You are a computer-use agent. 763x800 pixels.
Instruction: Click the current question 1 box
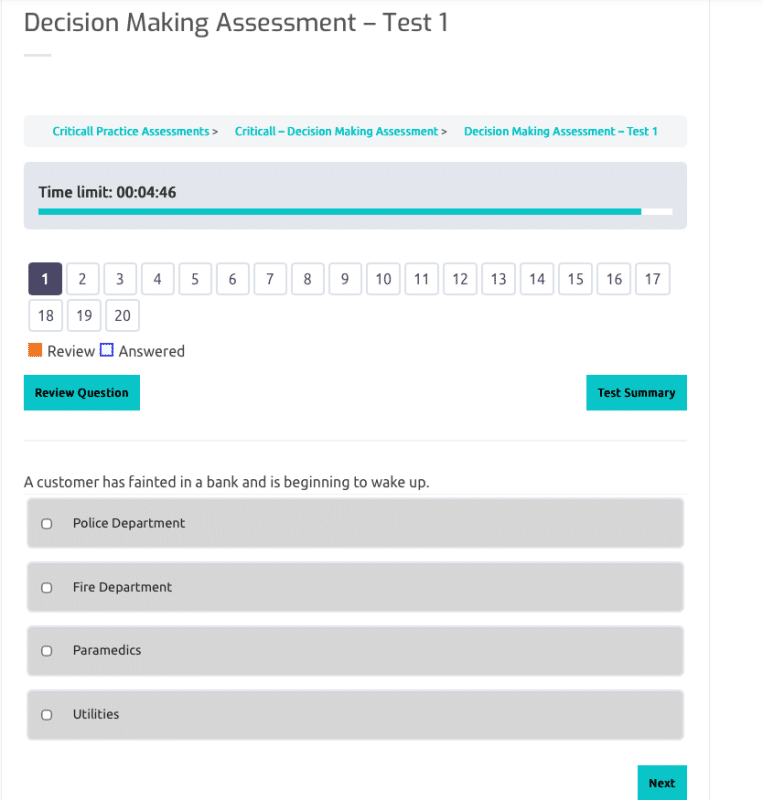tap(45, 279)
